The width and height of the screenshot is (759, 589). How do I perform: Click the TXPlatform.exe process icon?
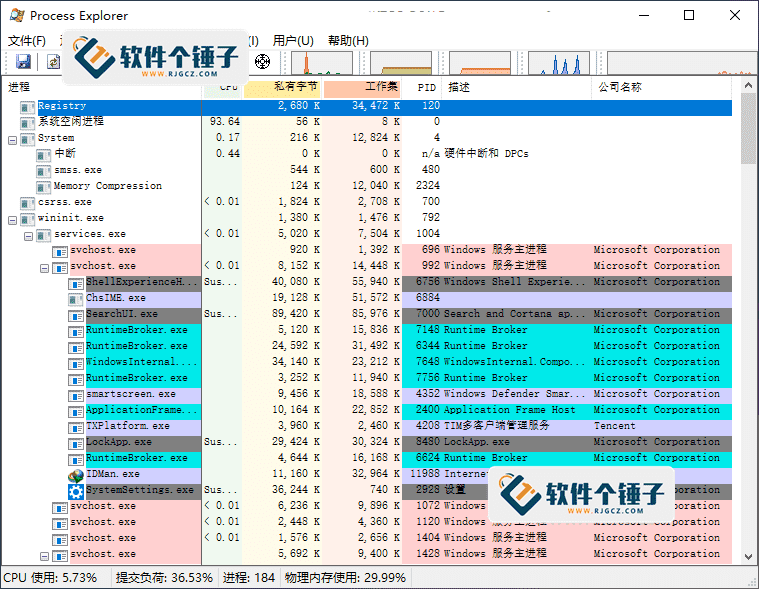pos(76,427)
